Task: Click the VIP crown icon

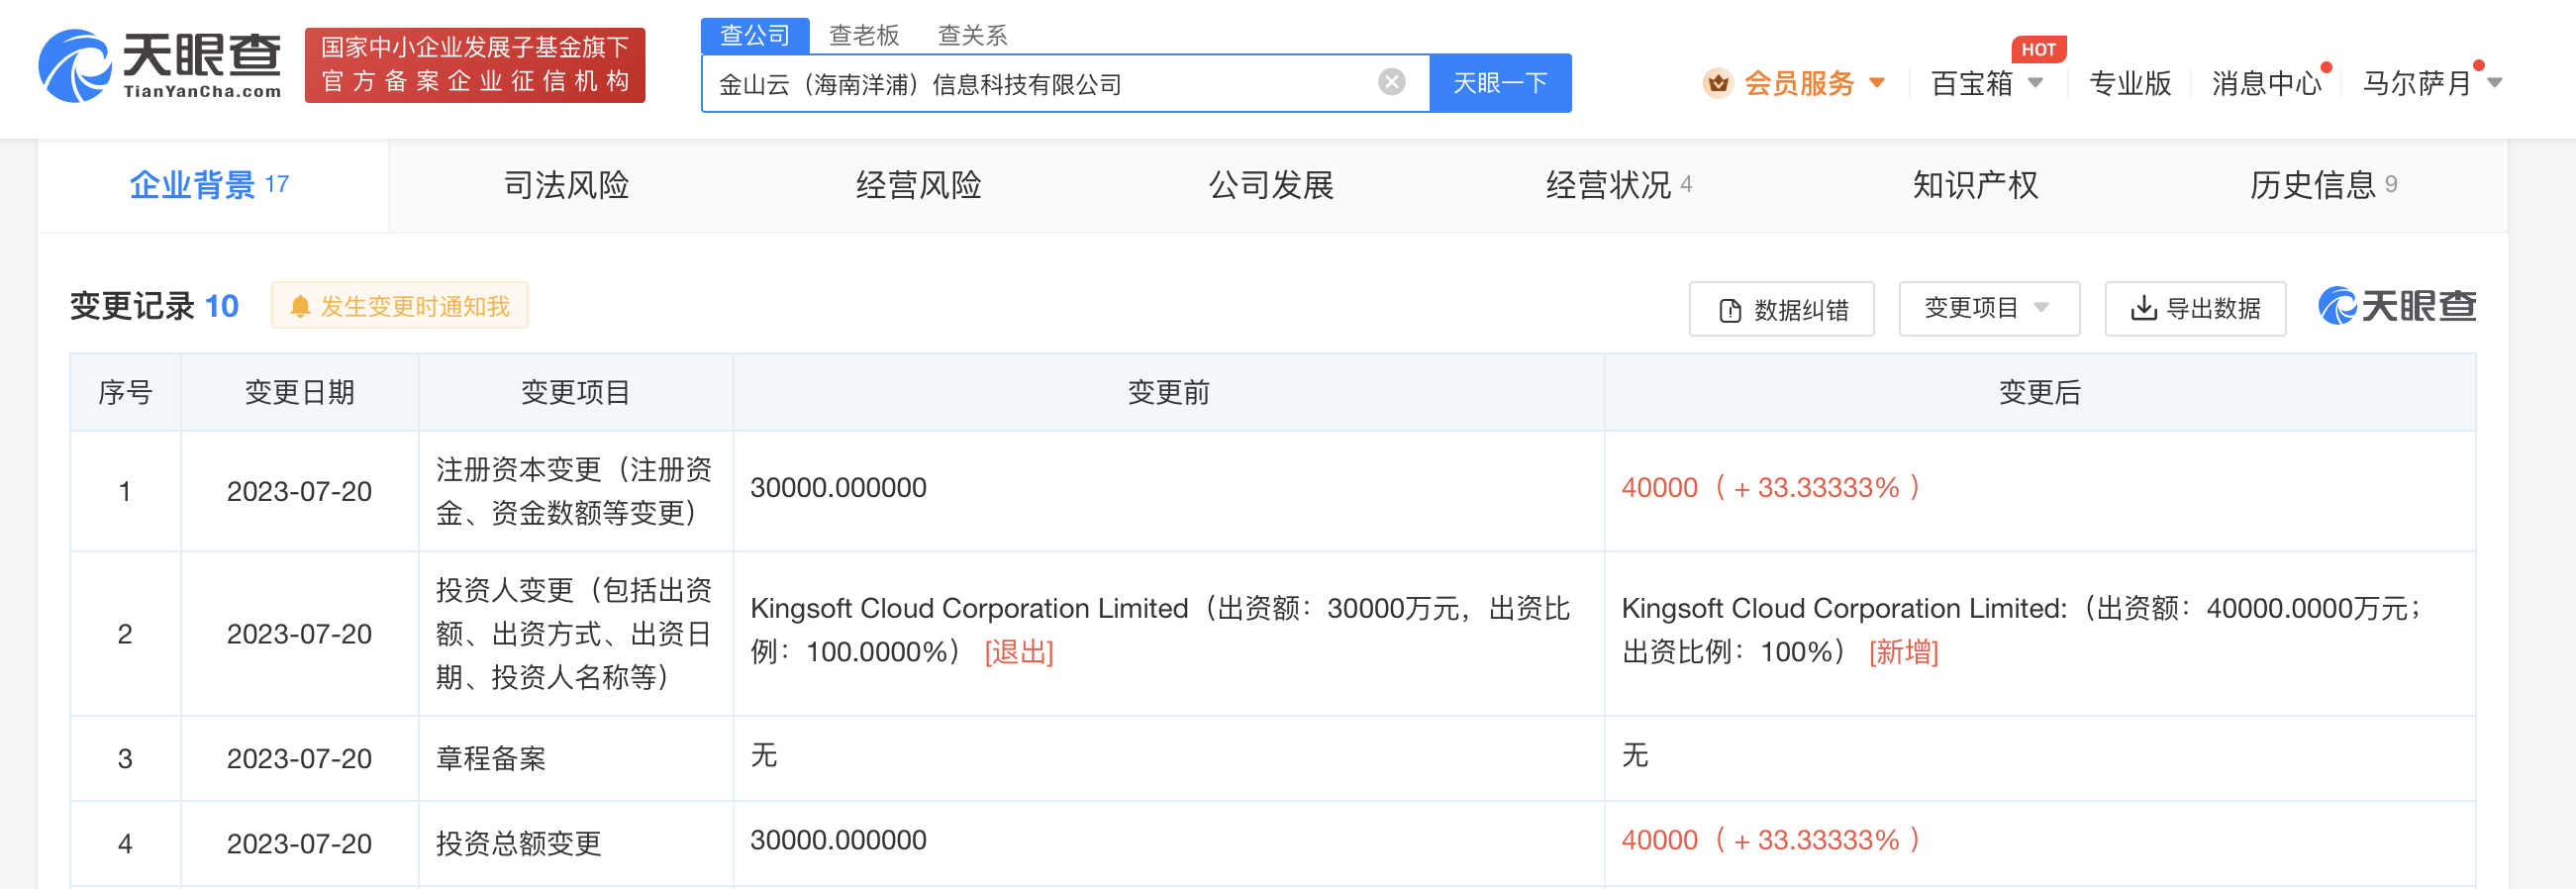Action: [x=1717, y=83]
